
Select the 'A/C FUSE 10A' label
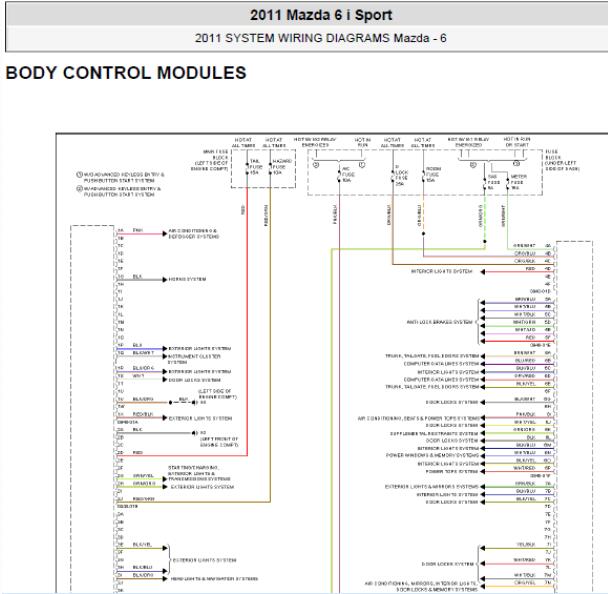tap(347, 174)
